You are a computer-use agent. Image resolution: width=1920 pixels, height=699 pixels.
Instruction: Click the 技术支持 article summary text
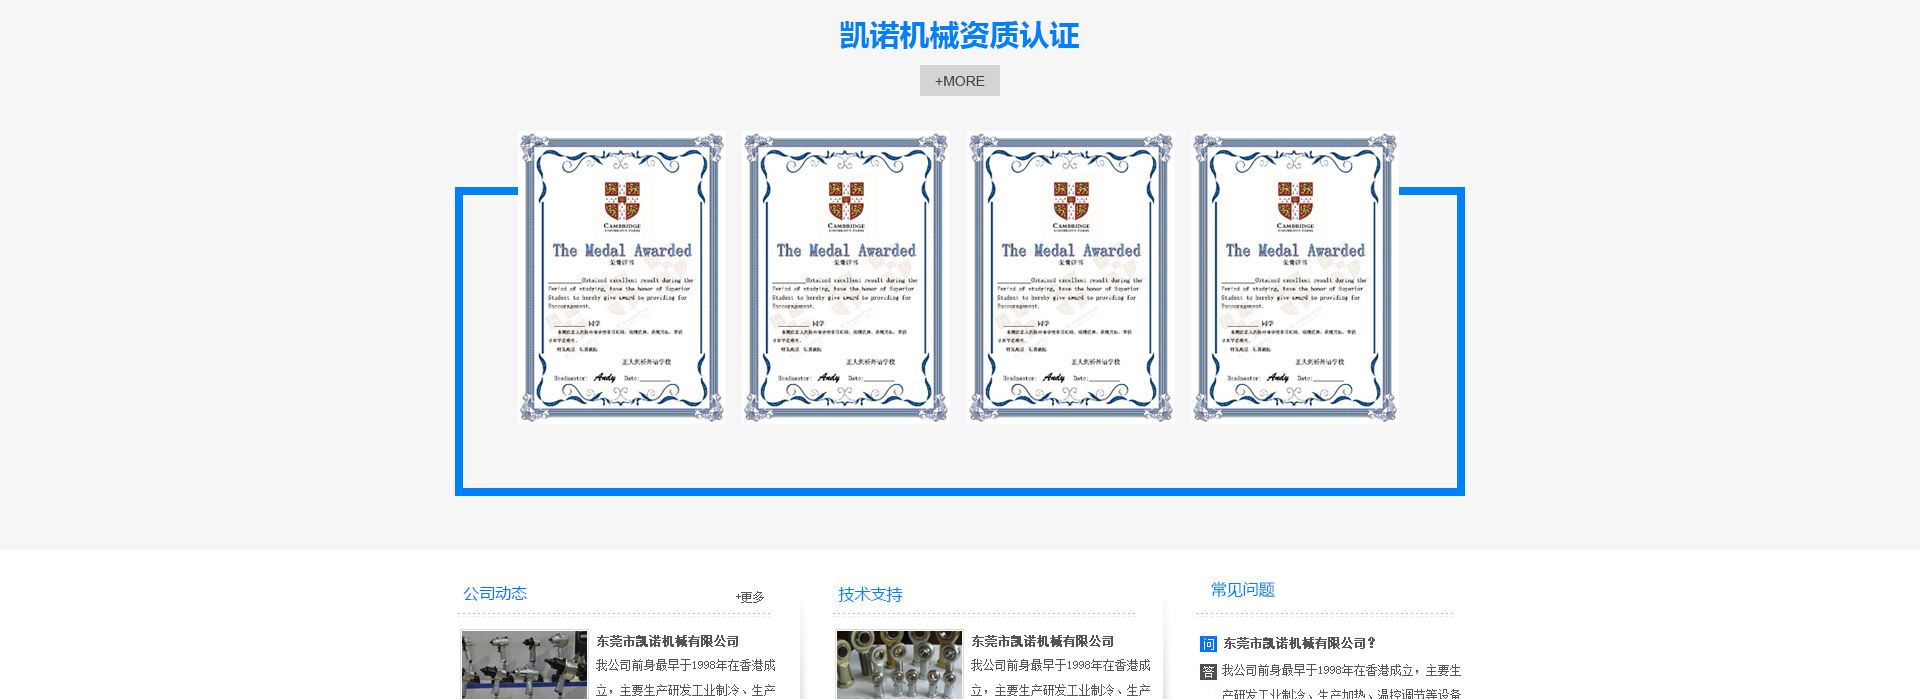[x=1060, y=678]
